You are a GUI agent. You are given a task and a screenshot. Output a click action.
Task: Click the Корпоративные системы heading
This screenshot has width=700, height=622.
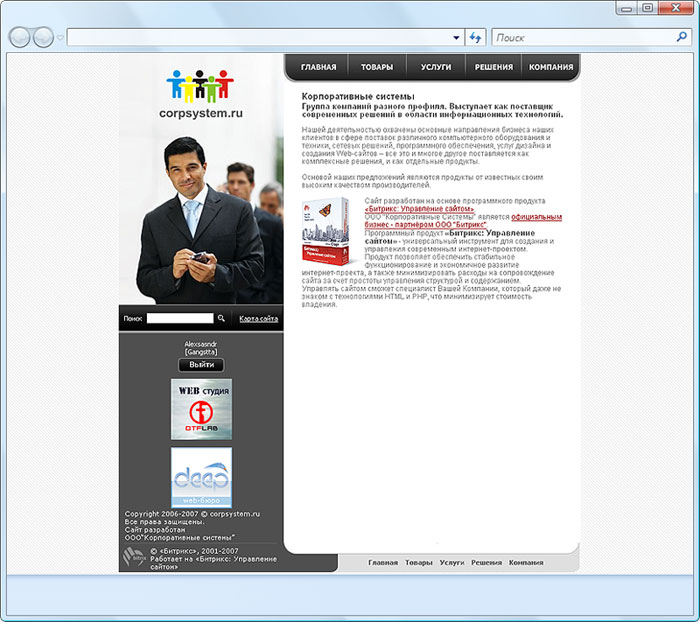[x=358, y=96]
